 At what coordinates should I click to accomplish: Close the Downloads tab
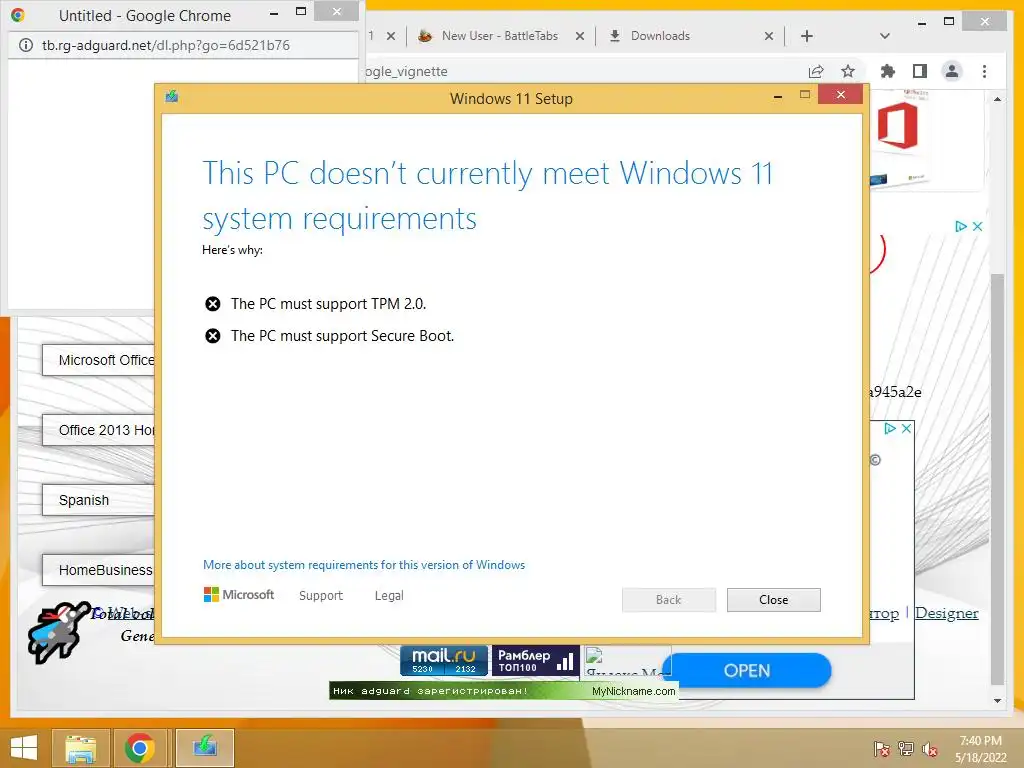click(769, 36)
